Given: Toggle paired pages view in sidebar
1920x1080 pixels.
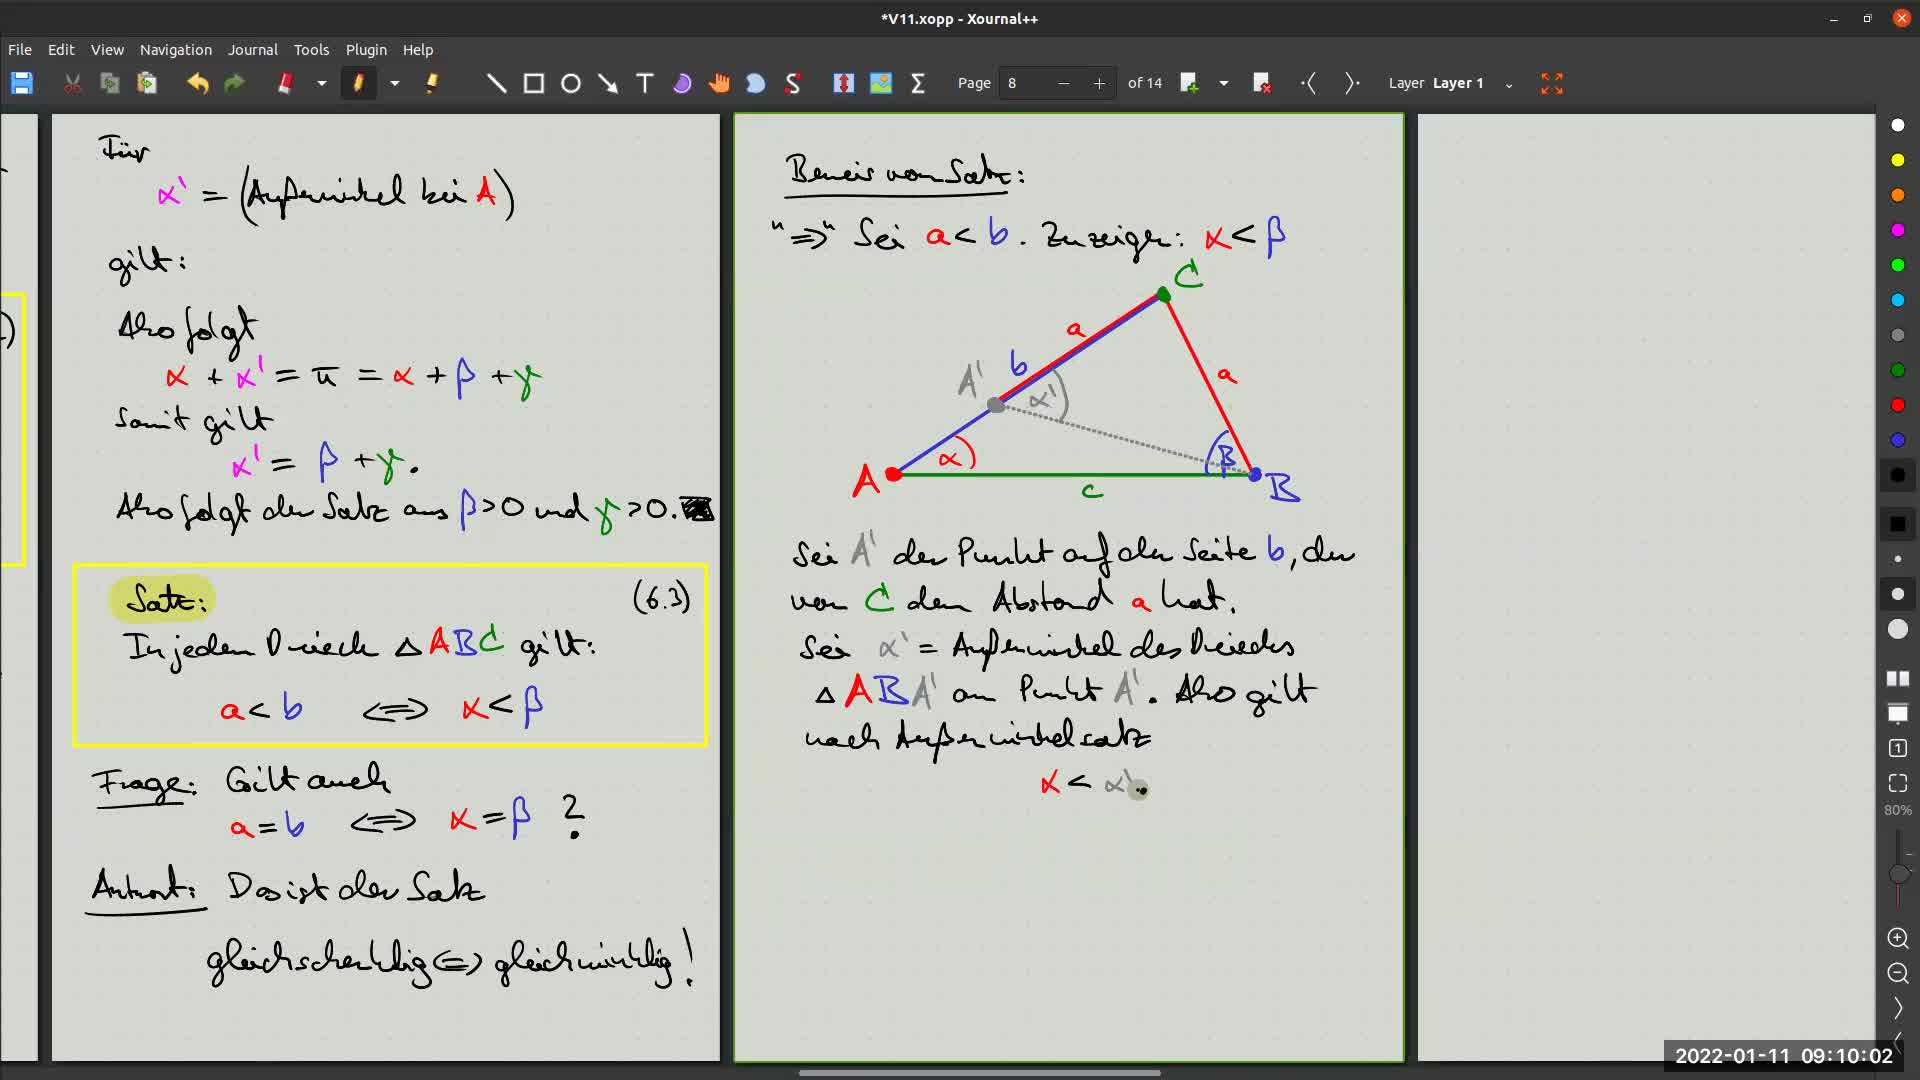Looking at the screenshot, I should tap(1897, 679).
